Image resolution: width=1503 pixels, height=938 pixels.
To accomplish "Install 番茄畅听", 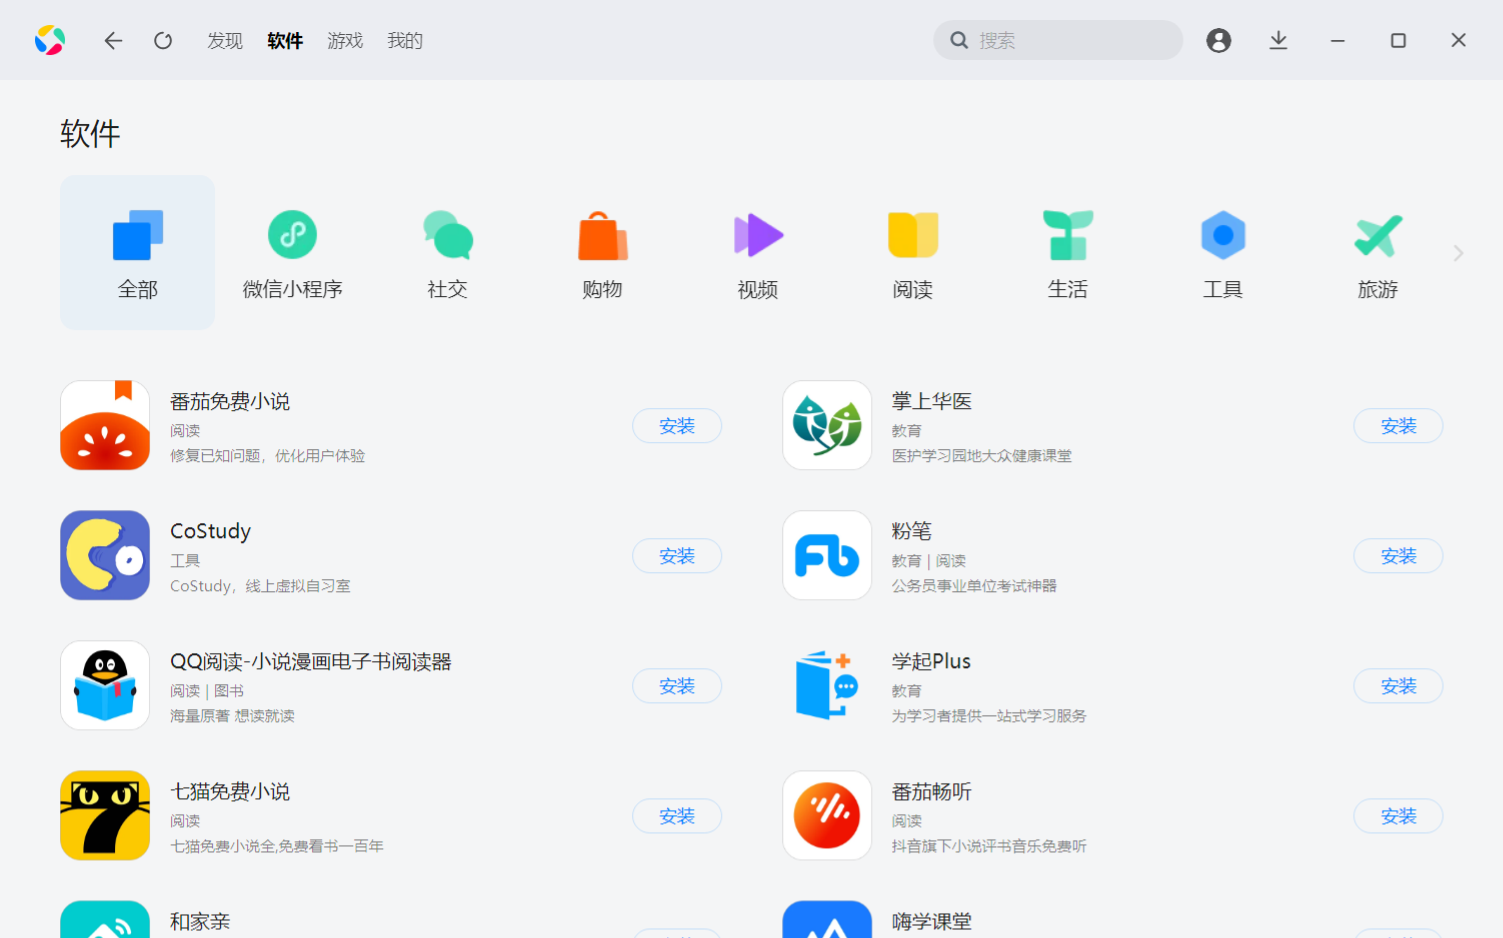I will click(1398, 816).
